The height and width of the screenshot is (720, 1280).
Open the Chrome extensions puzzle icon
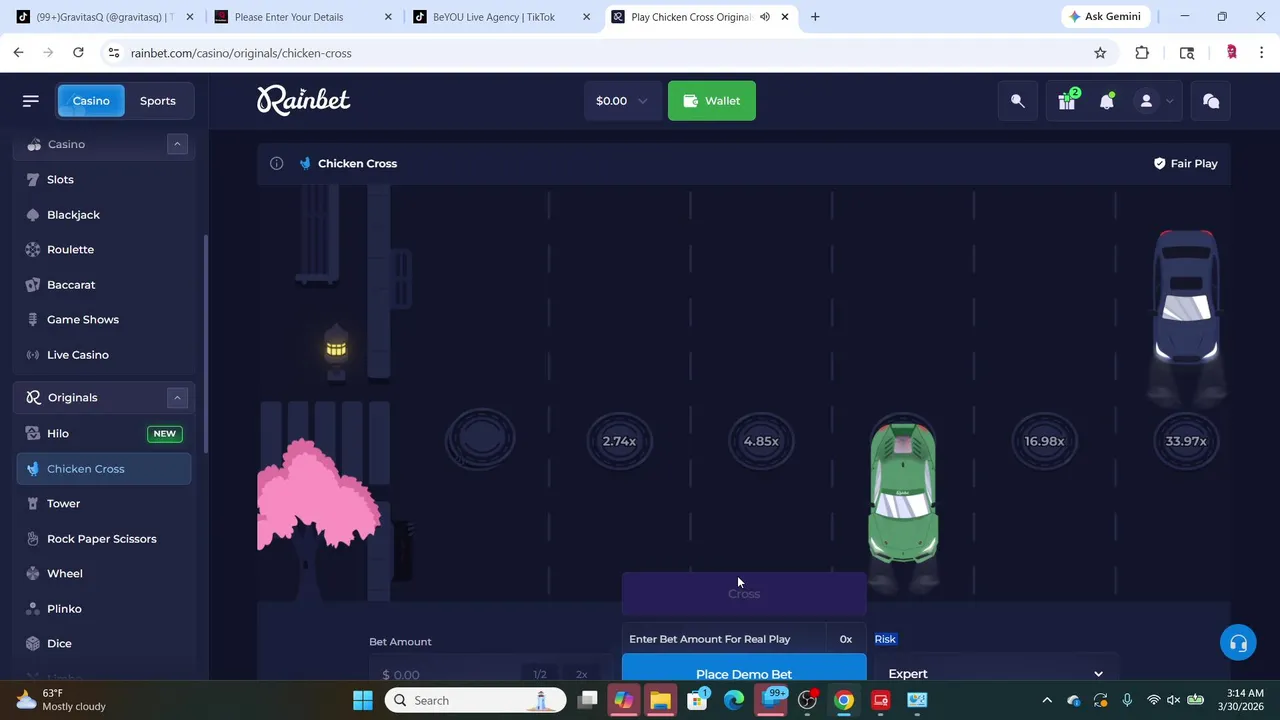click(1142, 53)
